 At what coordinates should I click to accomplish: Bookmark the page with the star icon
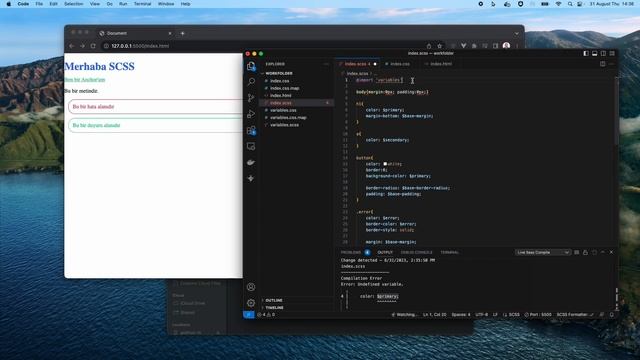pyautogui.click(x=440, y=46)
